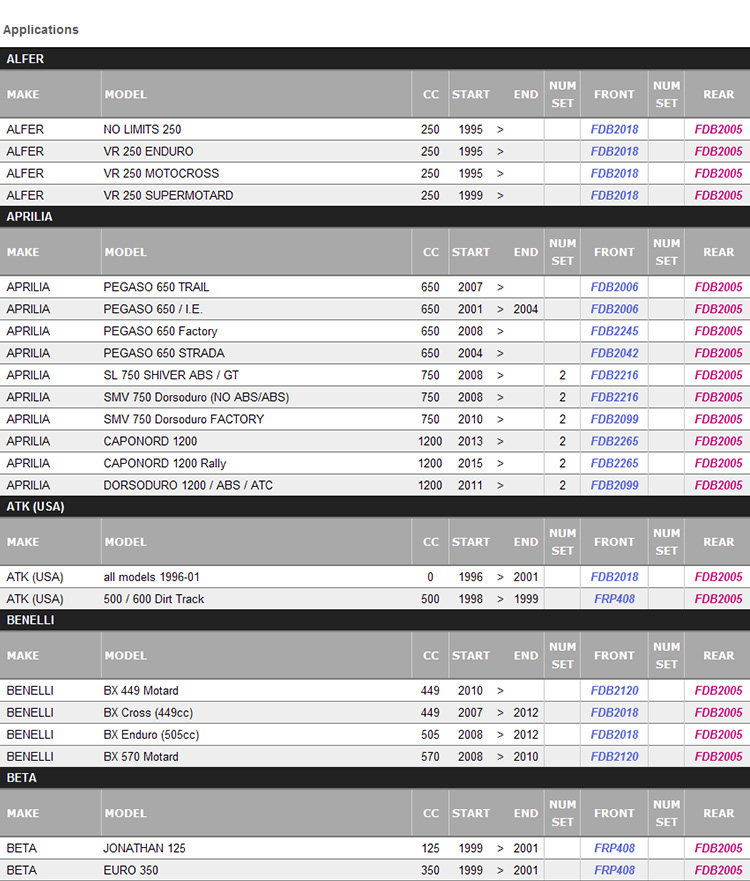Open rear pad FDB2005 for VR 250 MOTOCROSS
This screenshot has width=750, height=881.
(x=718, y=173)
